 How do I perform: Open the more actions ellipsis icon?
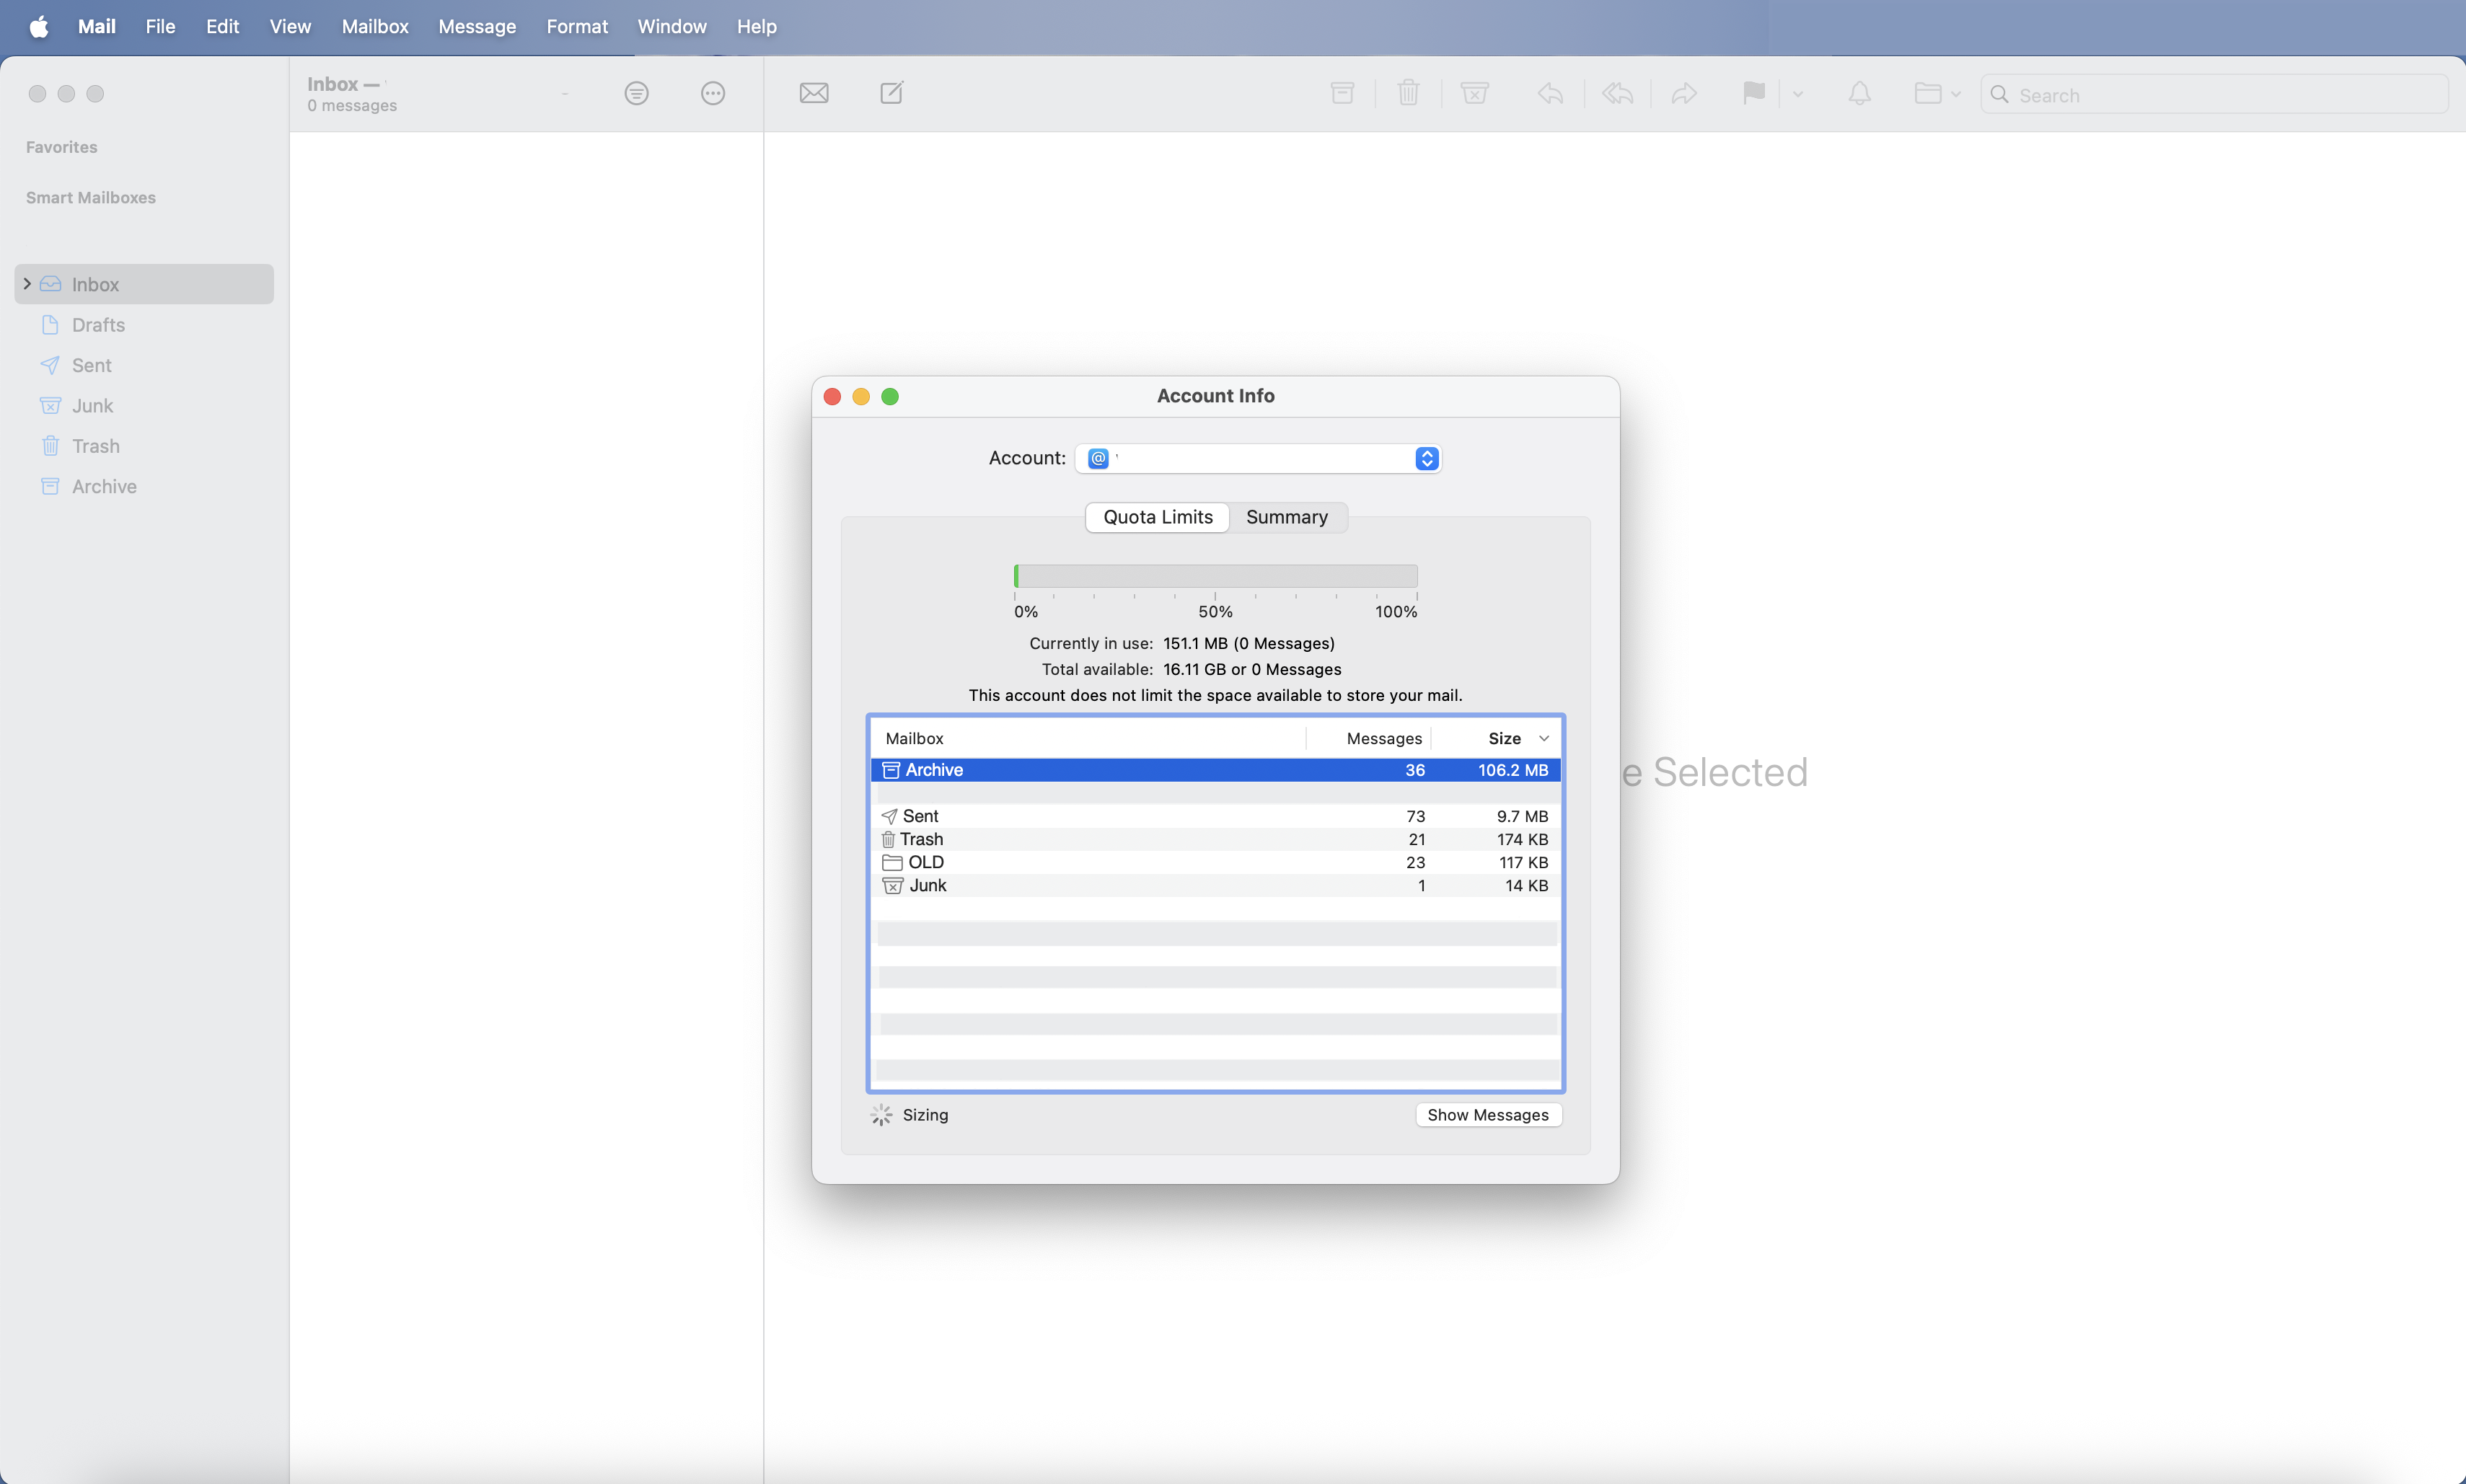pyautogui.click(x=712, y=93)
